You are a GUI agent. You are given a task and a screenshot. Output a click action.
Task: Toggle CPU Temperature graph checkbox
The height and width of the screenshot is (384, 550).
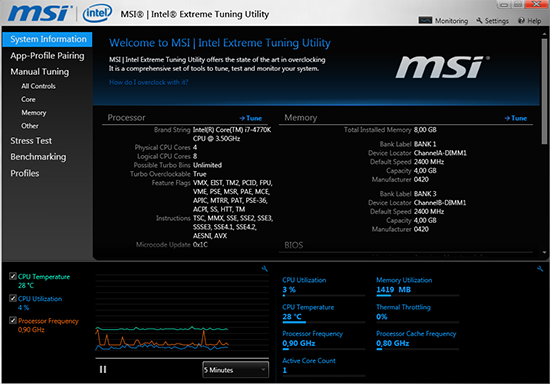coord(13,276)
